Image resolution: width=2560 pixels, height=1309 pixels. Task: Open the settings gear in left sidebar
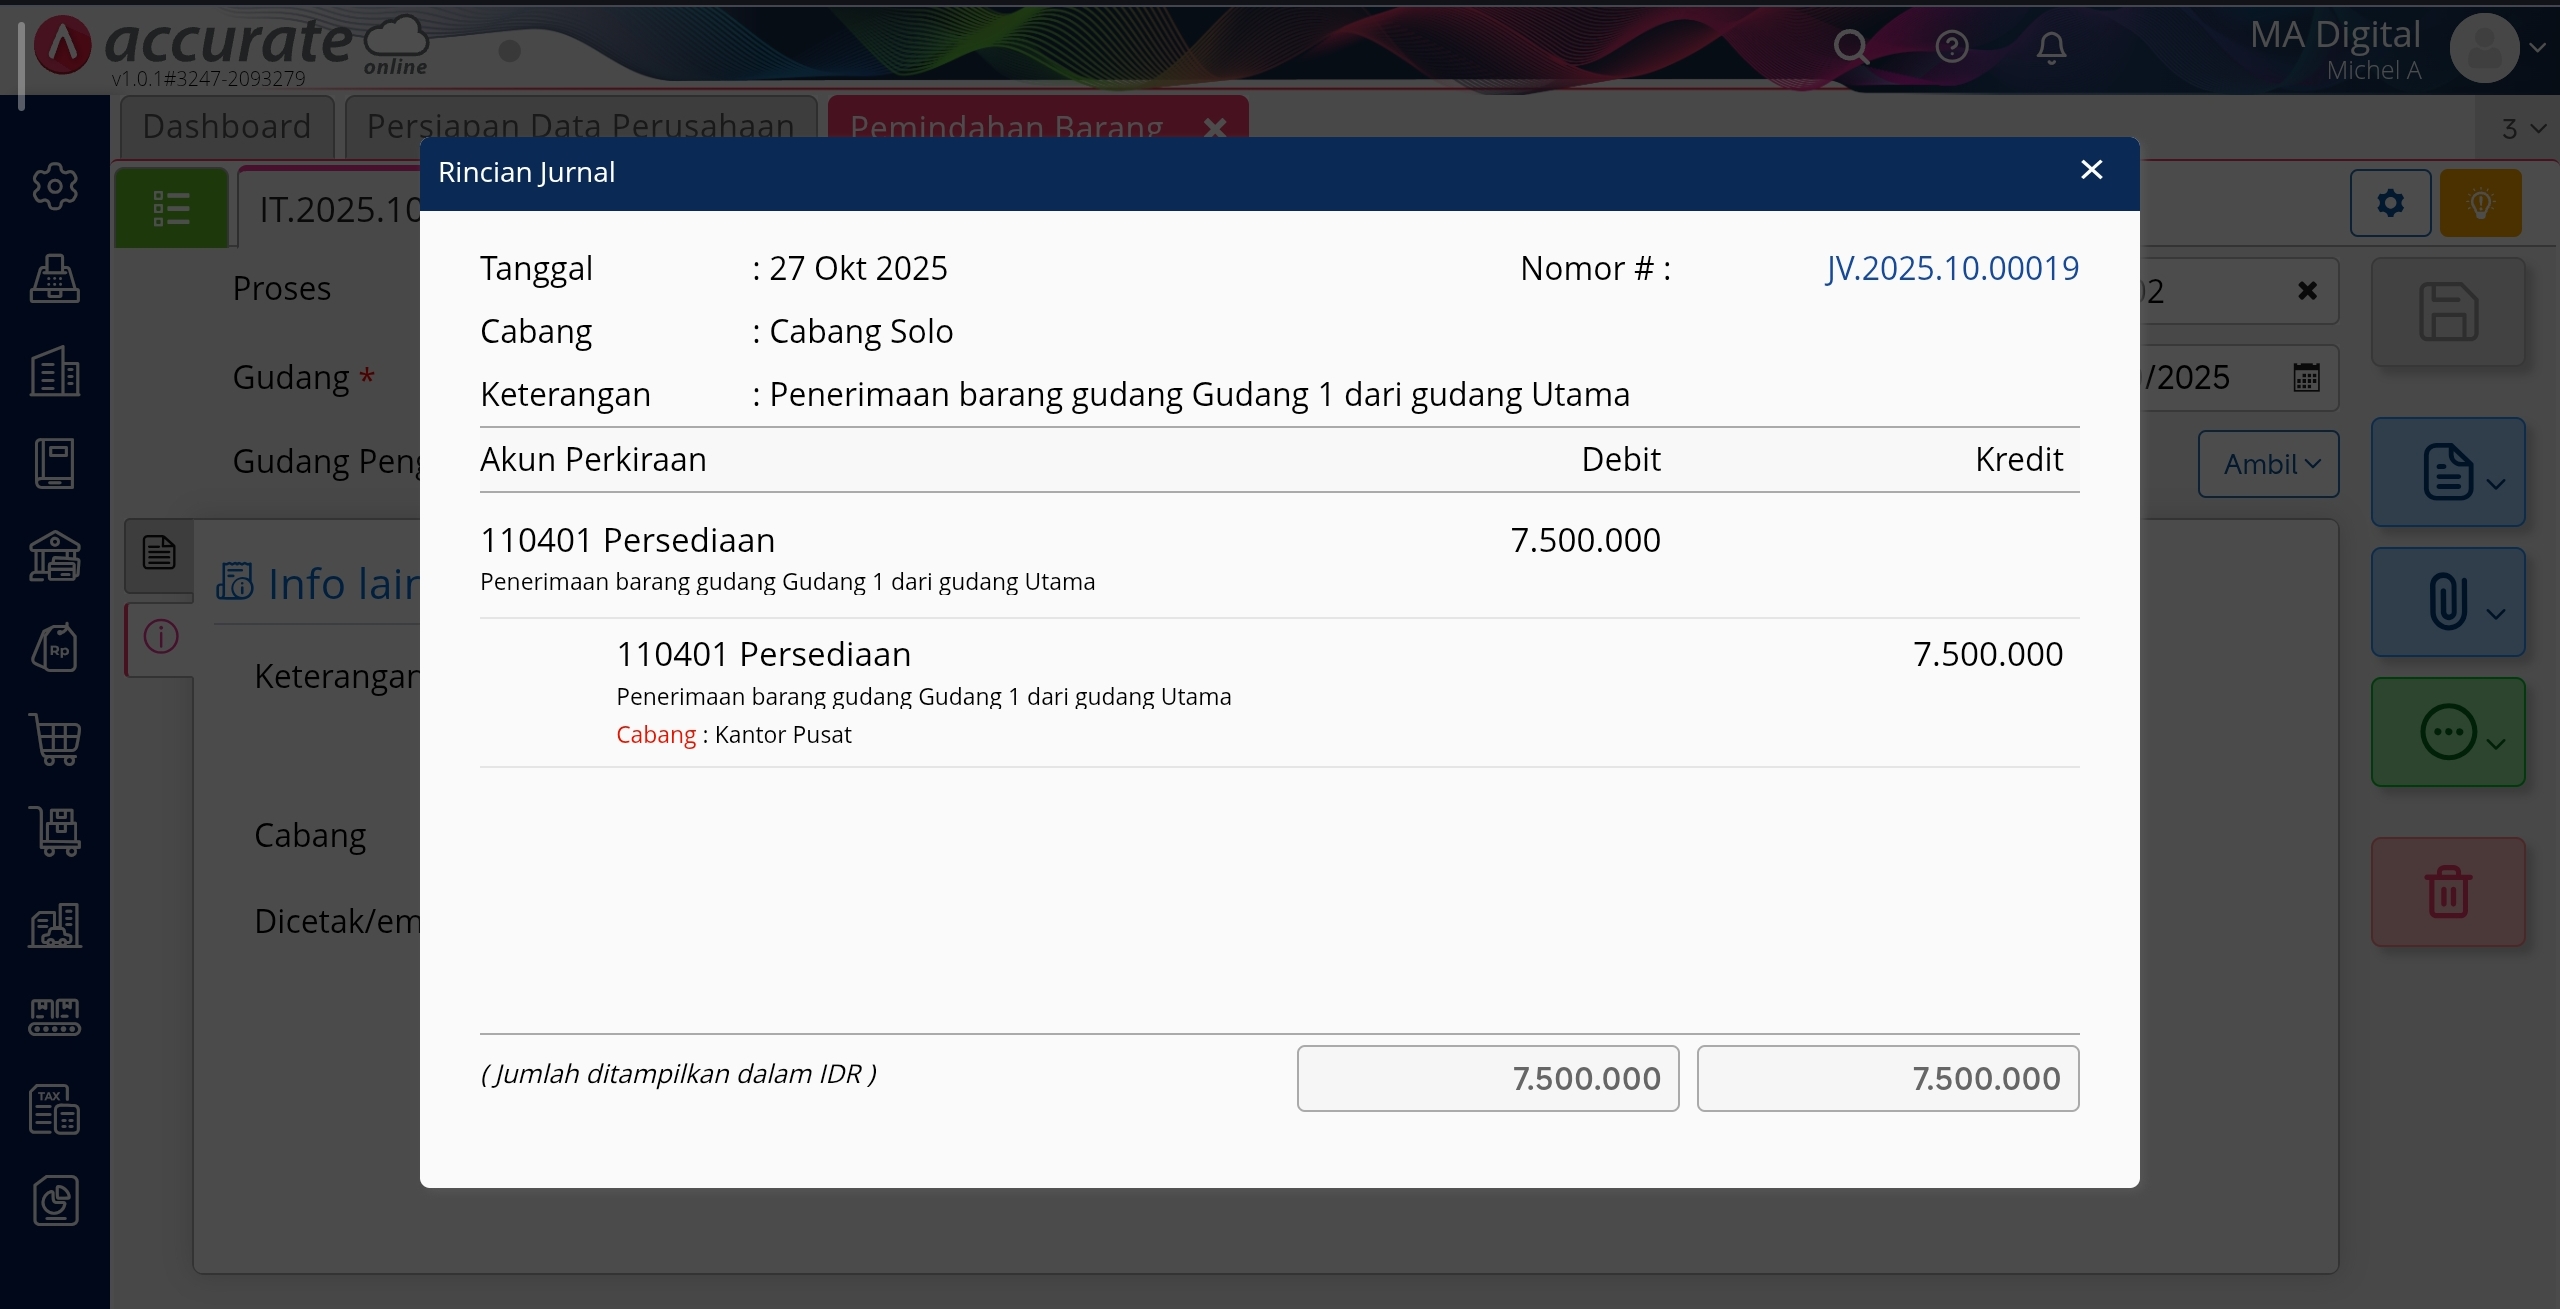[55, 187]
